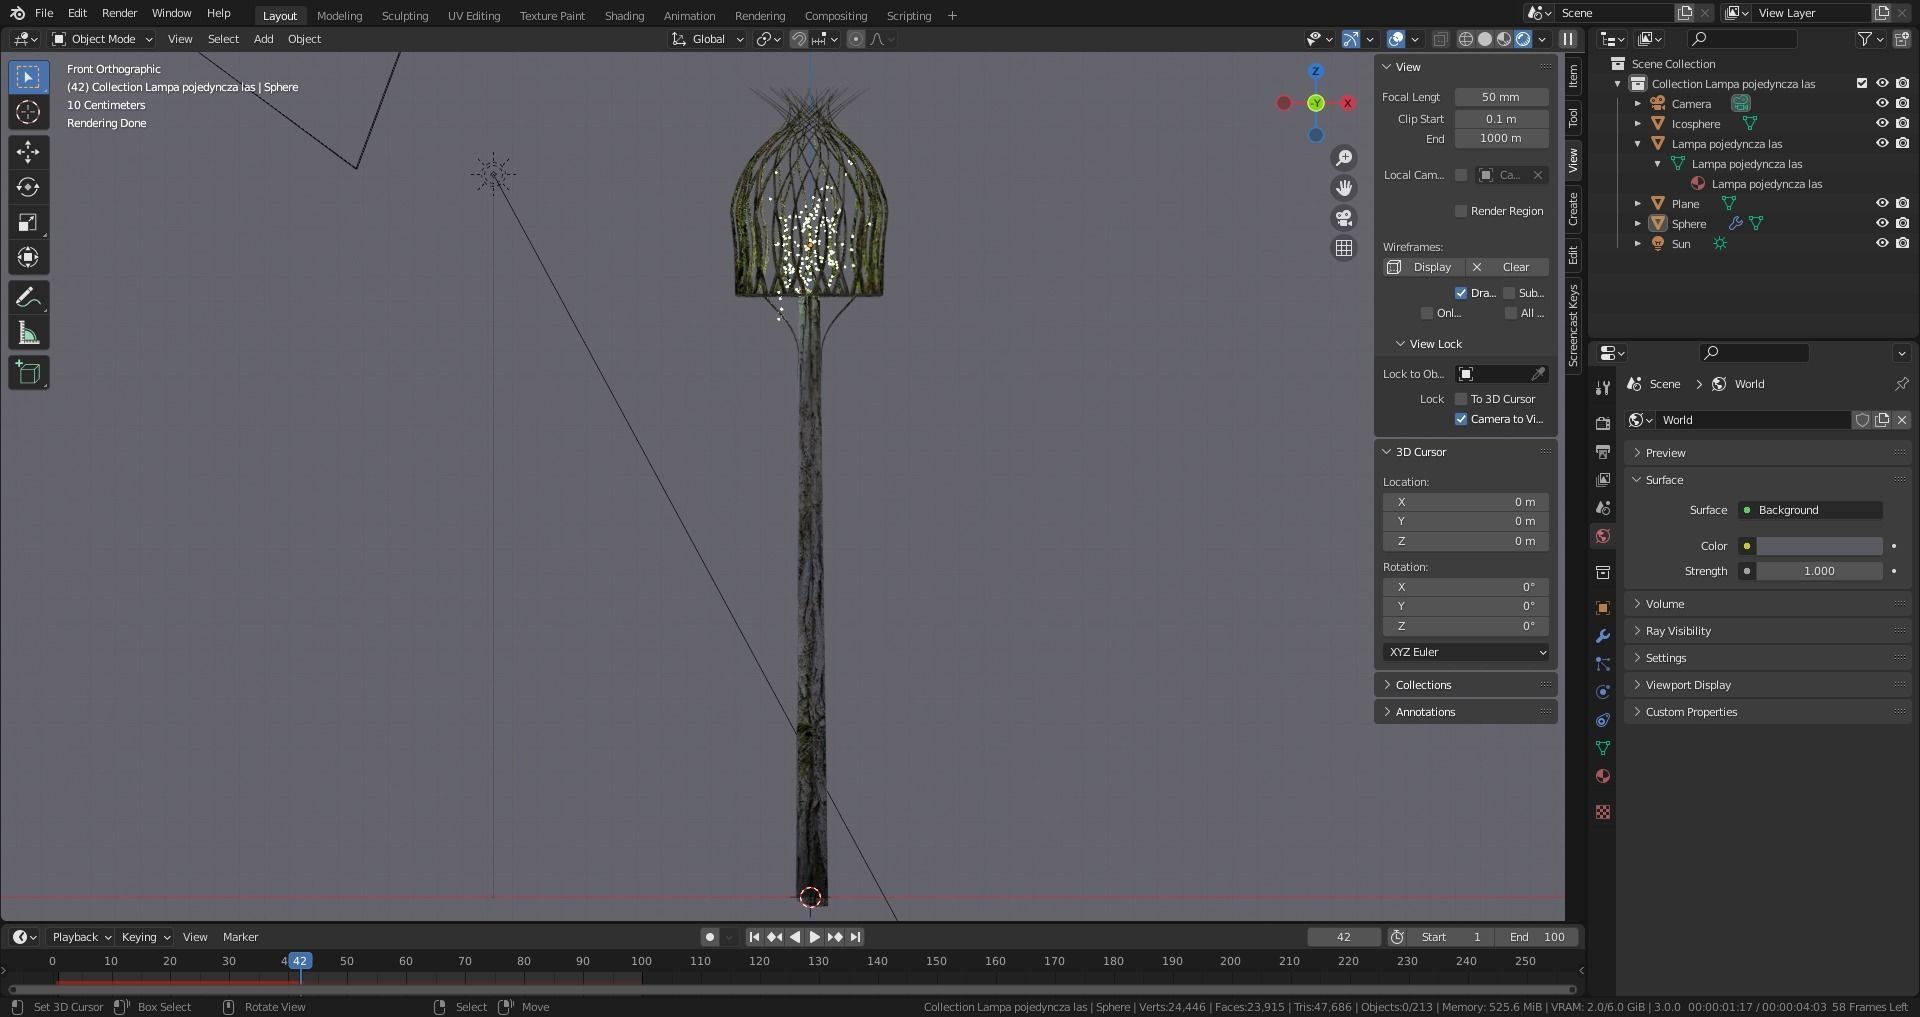Toggle Lock To 3D Cursor checkbox
The width and height of the screenshot is (1920, 1017).
coord(1461,399)
